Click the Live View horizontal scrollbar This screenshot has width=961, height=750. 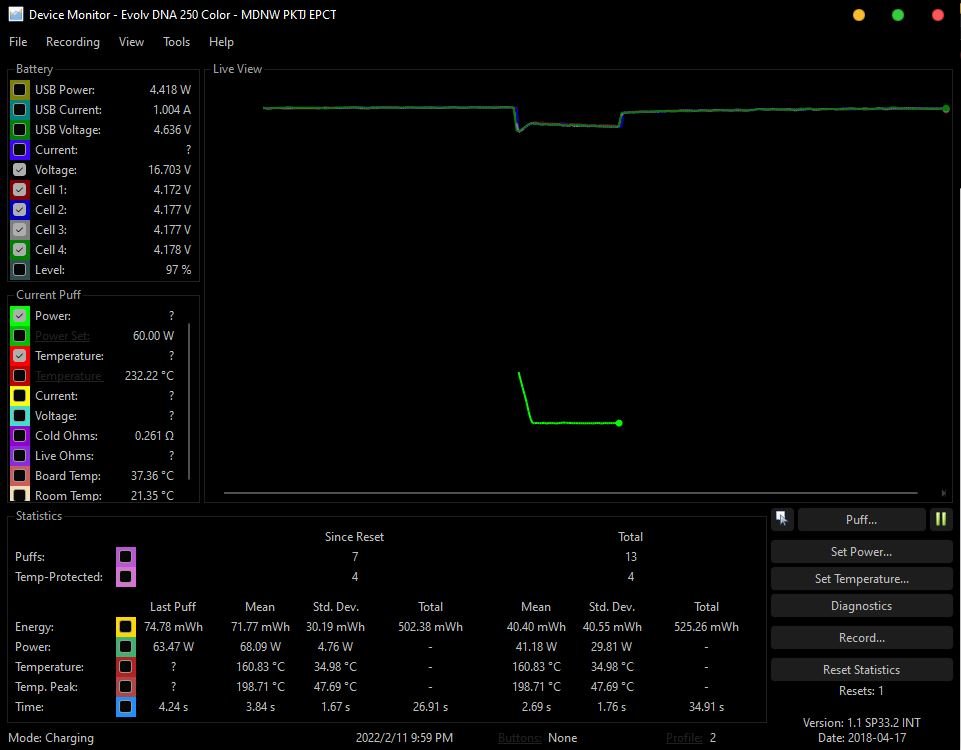pos(570,492)
